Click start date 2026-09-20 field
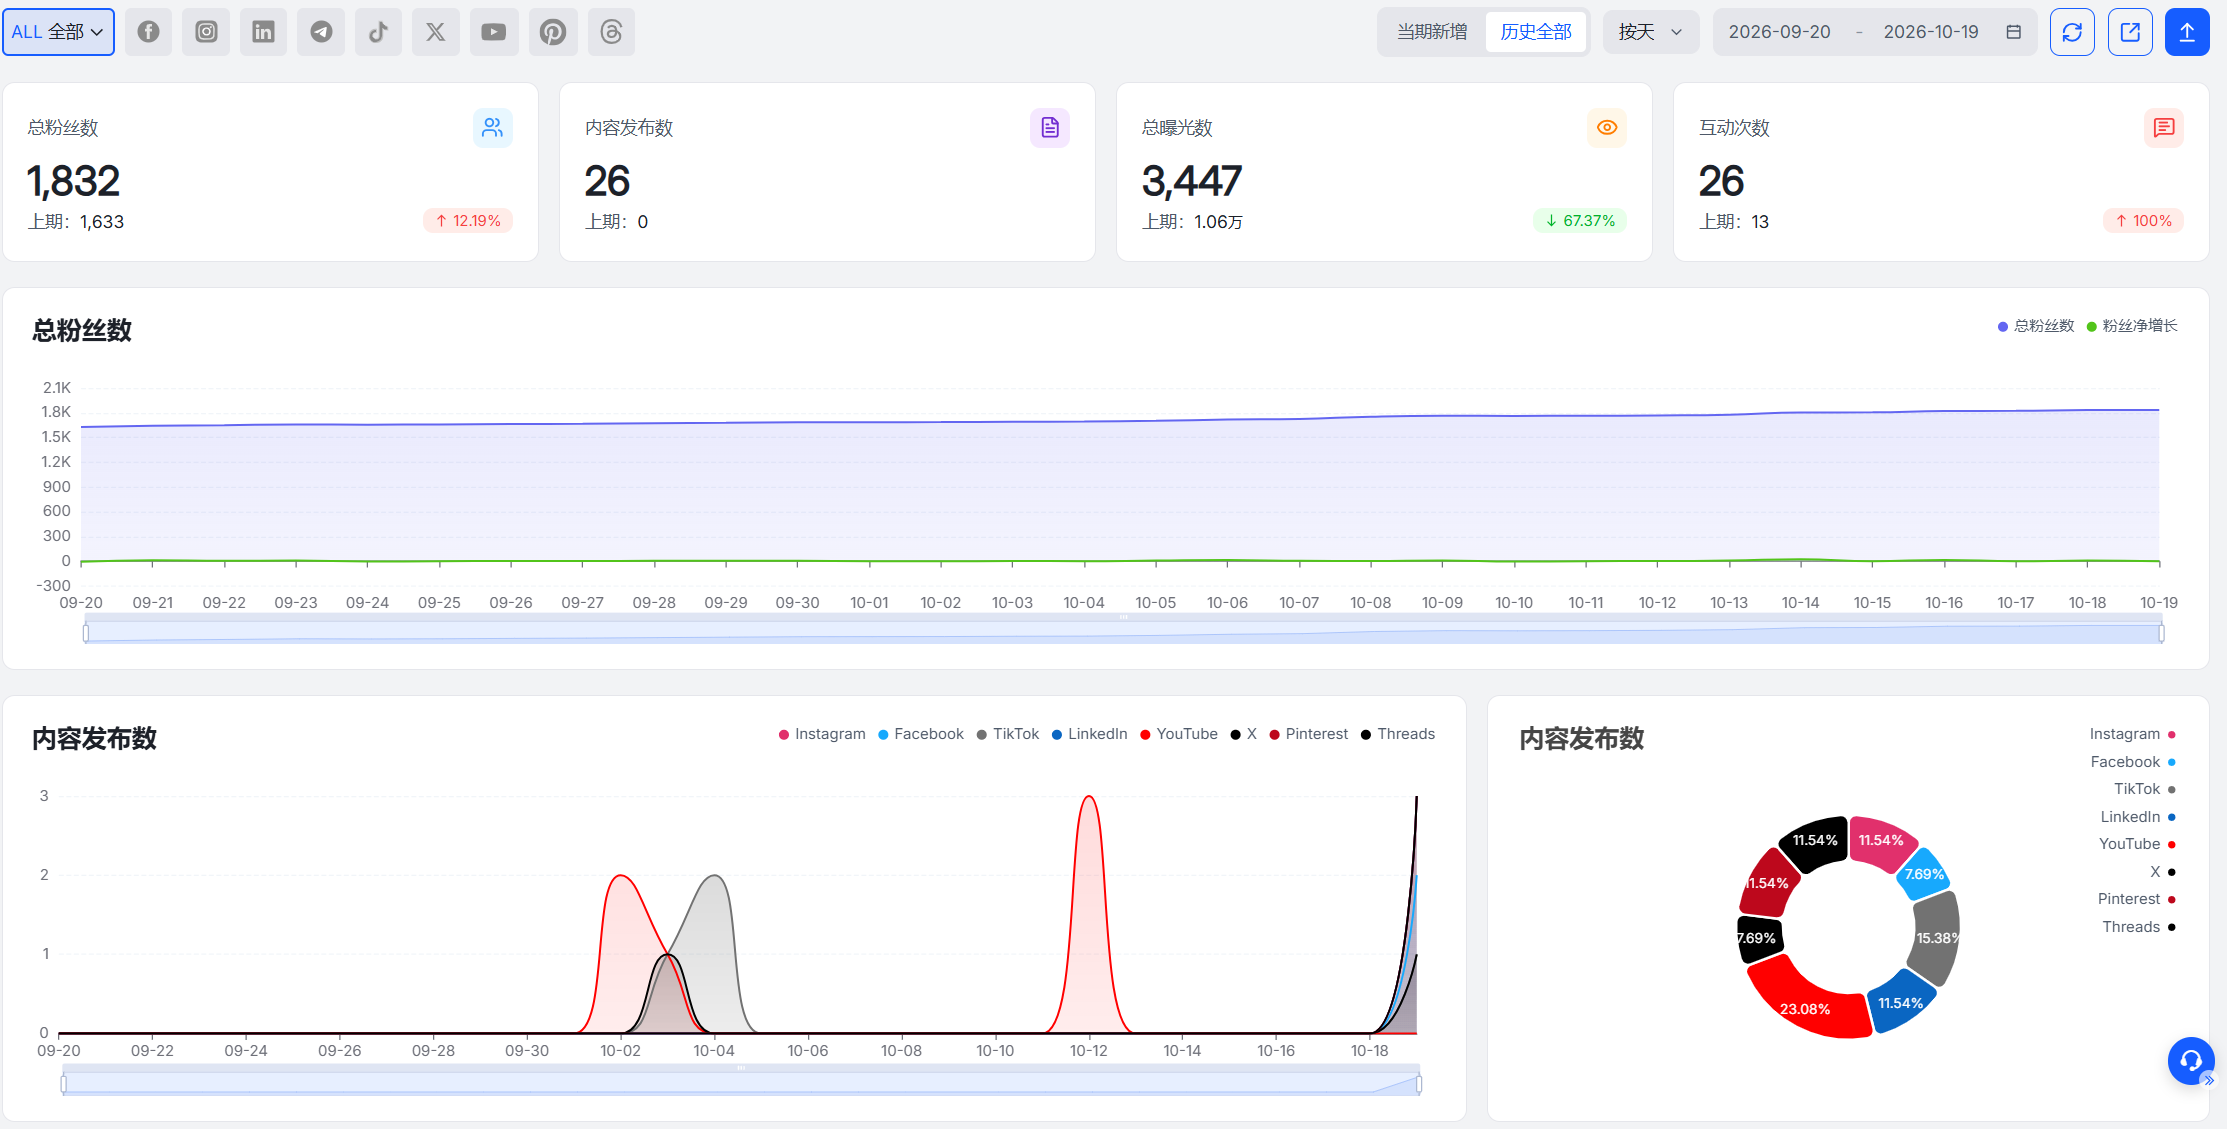Viewport: 2227px width, 1129px height. (x=1780, y=32)
